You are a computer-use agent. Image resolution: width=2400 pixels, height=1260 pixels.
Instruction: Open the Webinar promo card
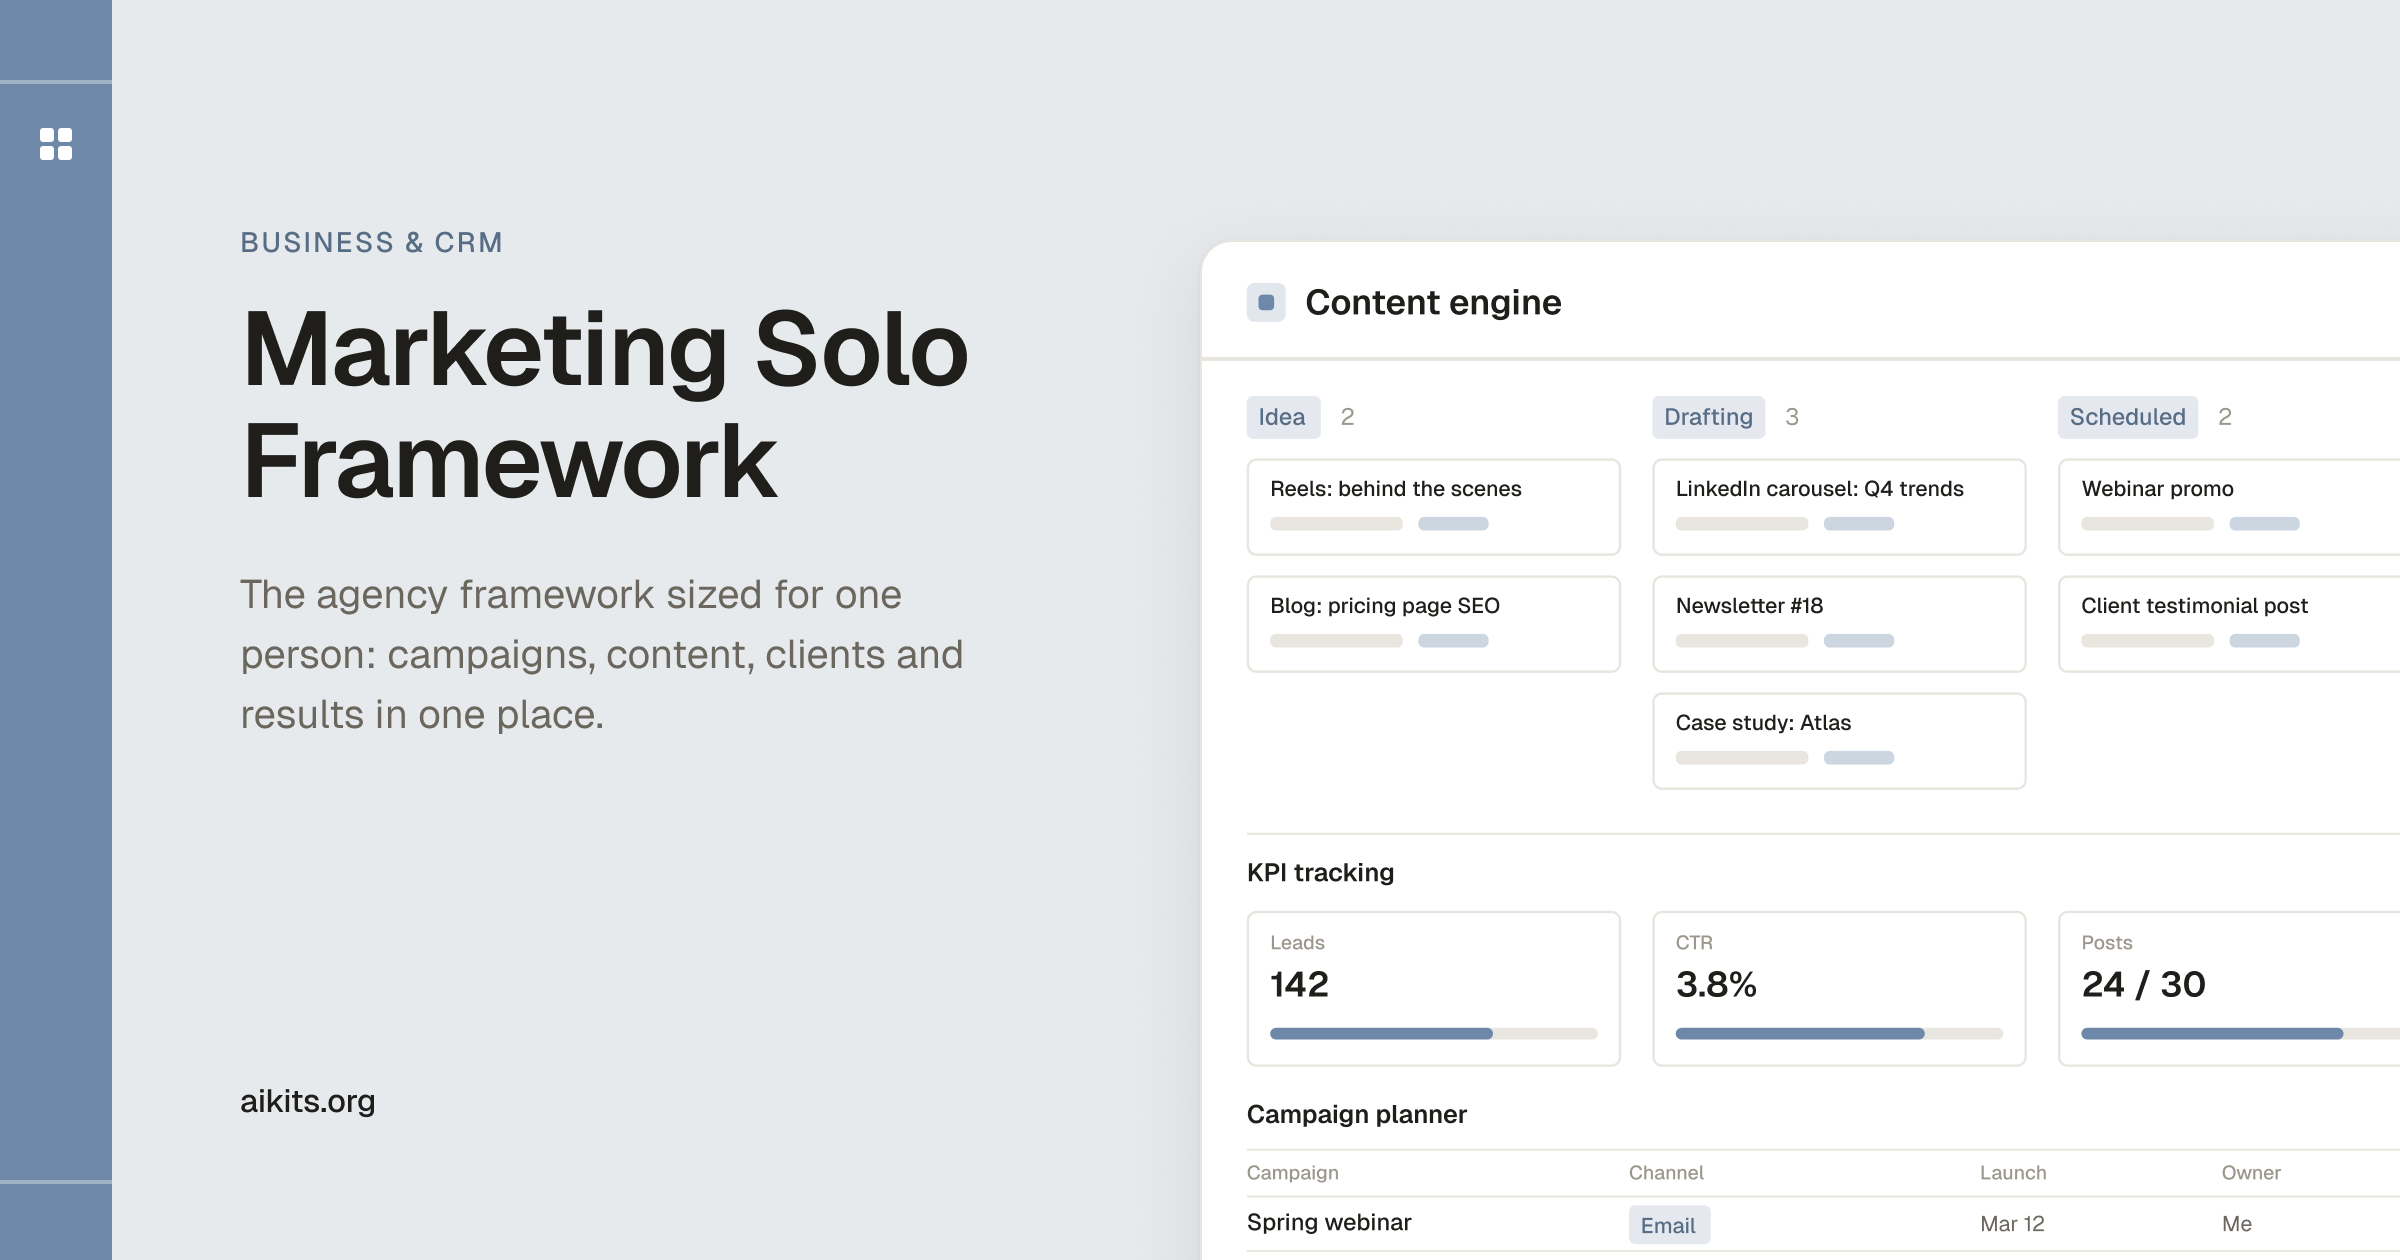click(2229, 507)
